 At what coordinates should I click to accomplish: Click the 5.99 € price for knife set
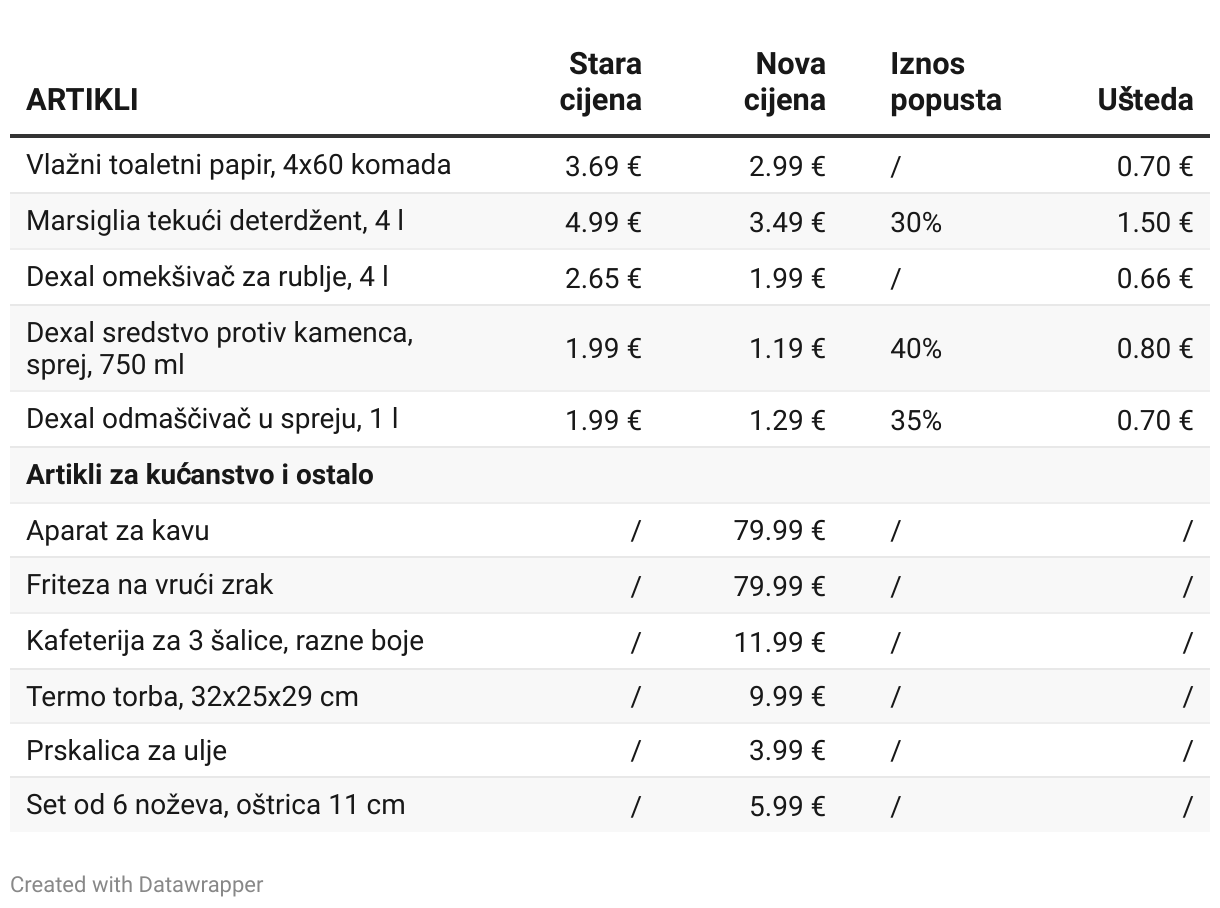click(x=788, y=805)
